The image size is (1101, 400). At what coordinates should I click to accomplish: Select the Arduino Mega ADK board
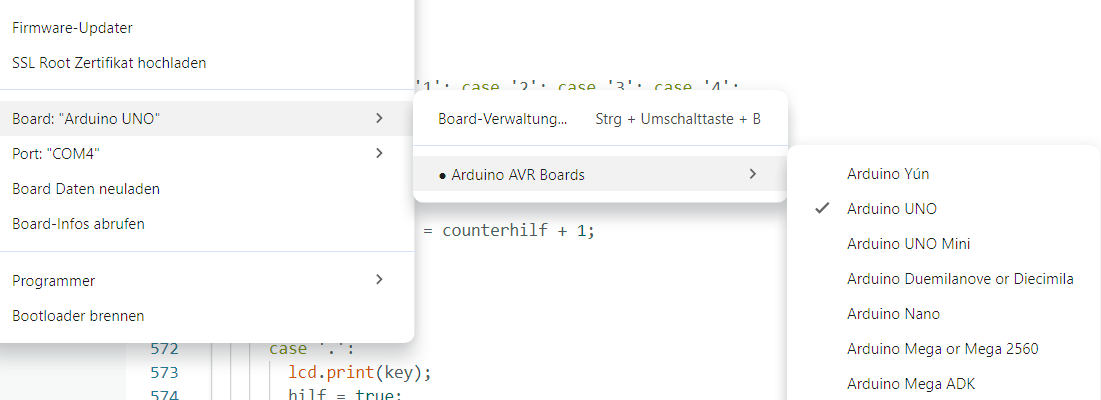944,383
